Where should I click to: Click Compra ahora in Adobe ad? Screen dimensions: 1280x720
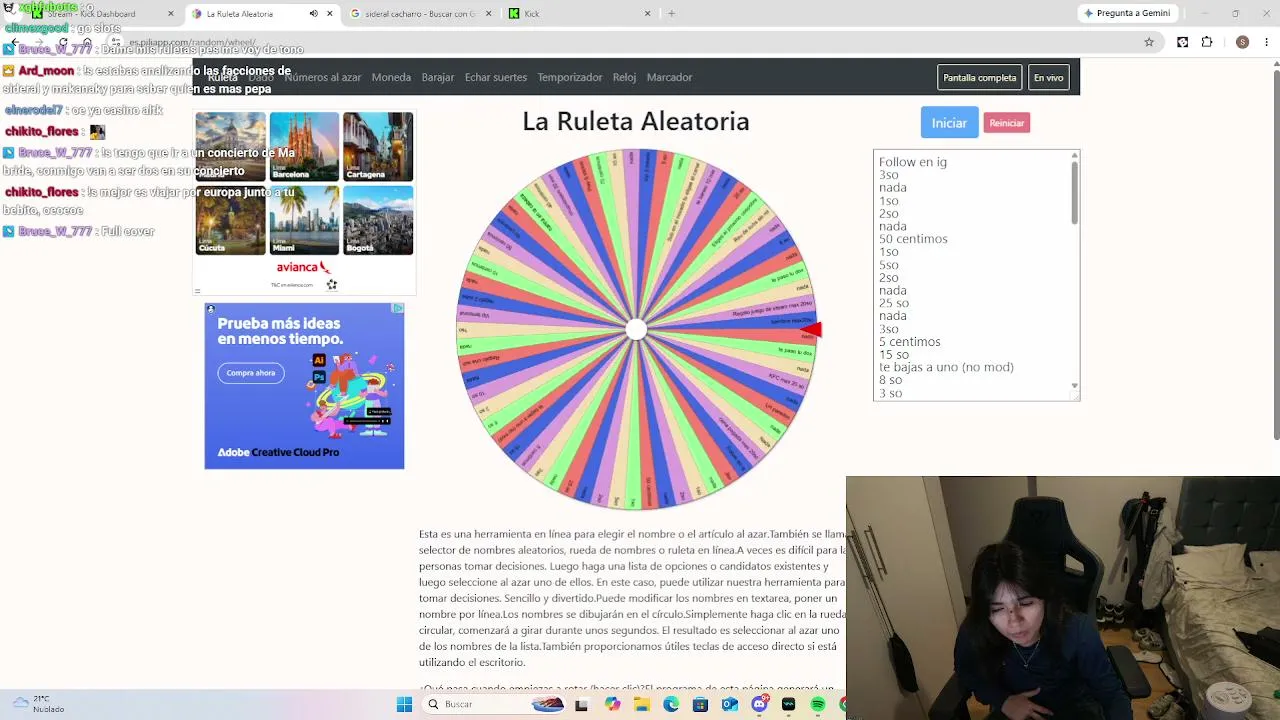coord(251,373)
